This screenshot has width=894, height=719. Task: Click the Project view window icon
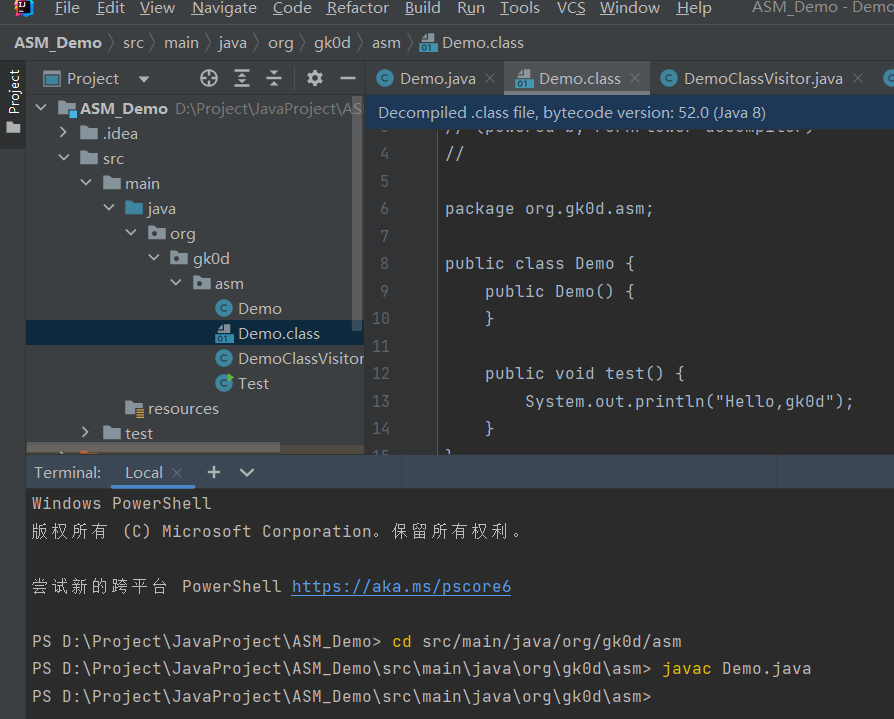tap(52, 78)
